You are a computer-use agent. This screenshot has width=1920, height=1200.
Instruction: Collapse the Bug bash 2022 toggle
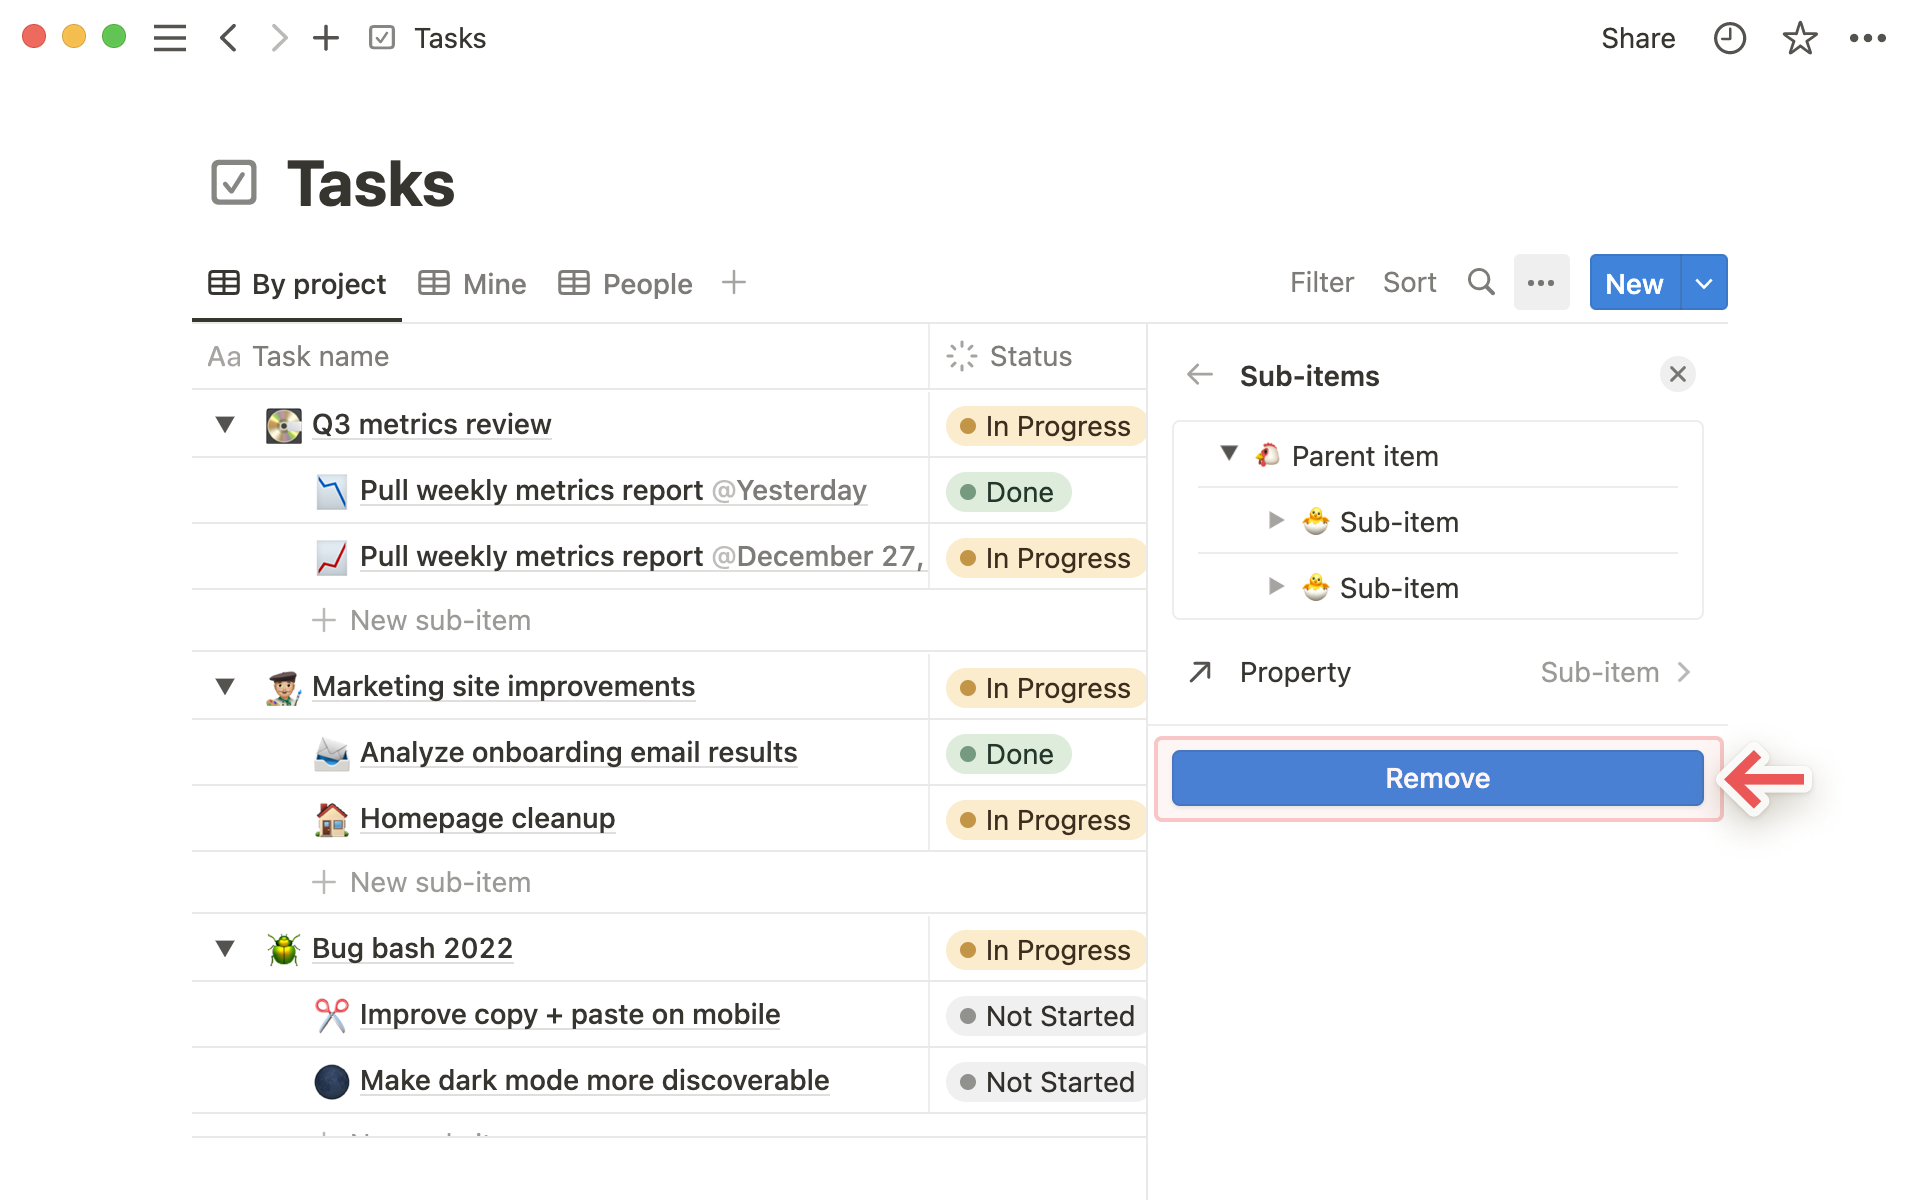pos(225,949)
